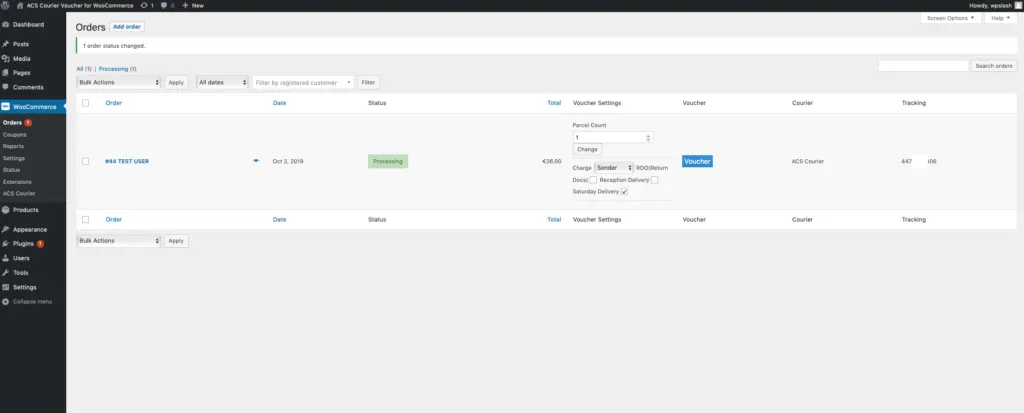
Task: Click the Plugins plug icon
Action: coord(5,244)
